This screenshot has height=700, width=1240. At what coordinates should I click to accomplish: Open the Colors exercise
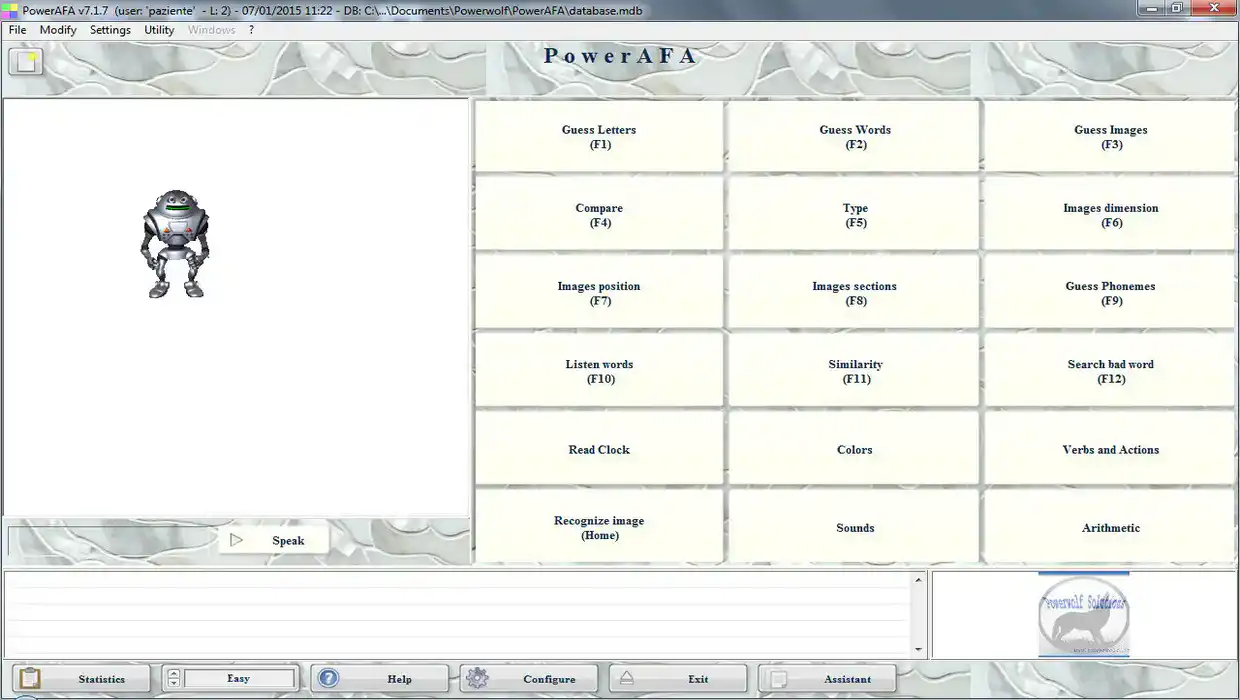click(855, 449)
